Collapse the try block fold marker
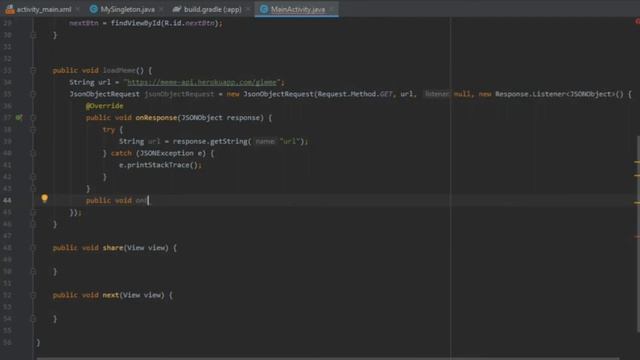Screen dimensions: 640x360 (x=34, y=130)
